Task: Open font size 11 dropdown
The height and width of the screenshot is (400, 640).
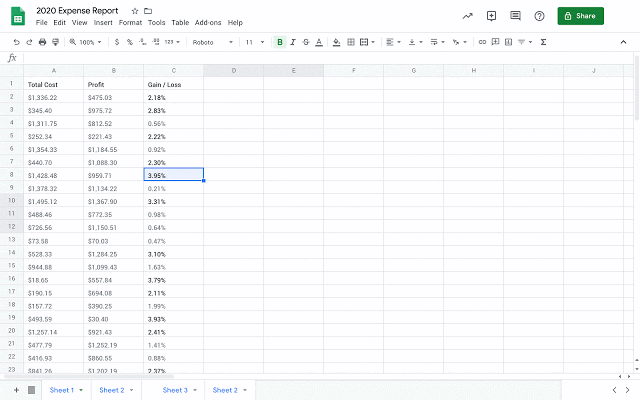Action: tap(255, 42)
